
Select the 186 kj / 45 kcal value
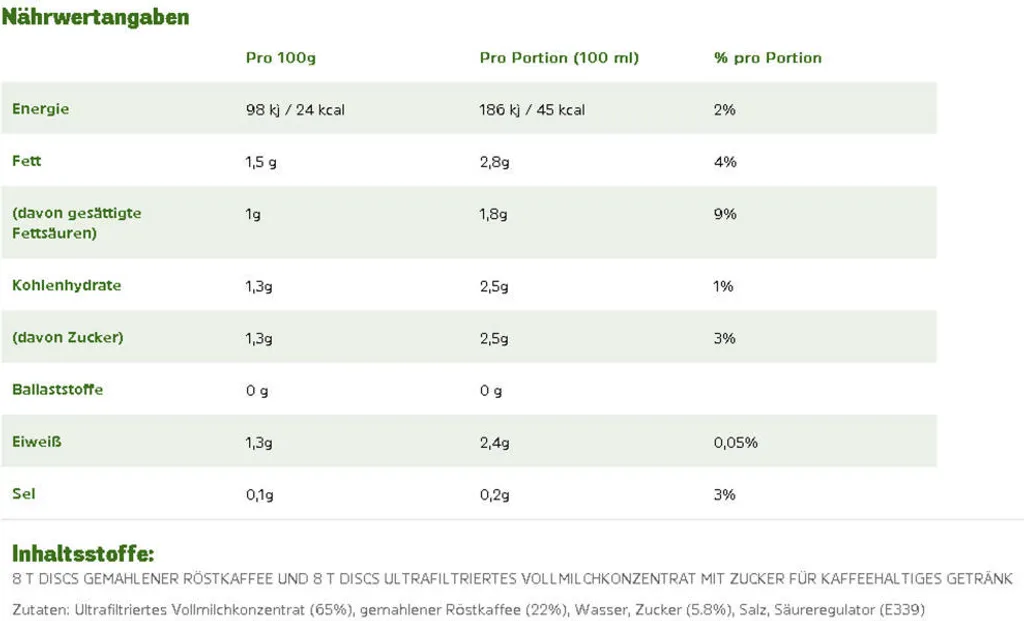coord(532,110)
